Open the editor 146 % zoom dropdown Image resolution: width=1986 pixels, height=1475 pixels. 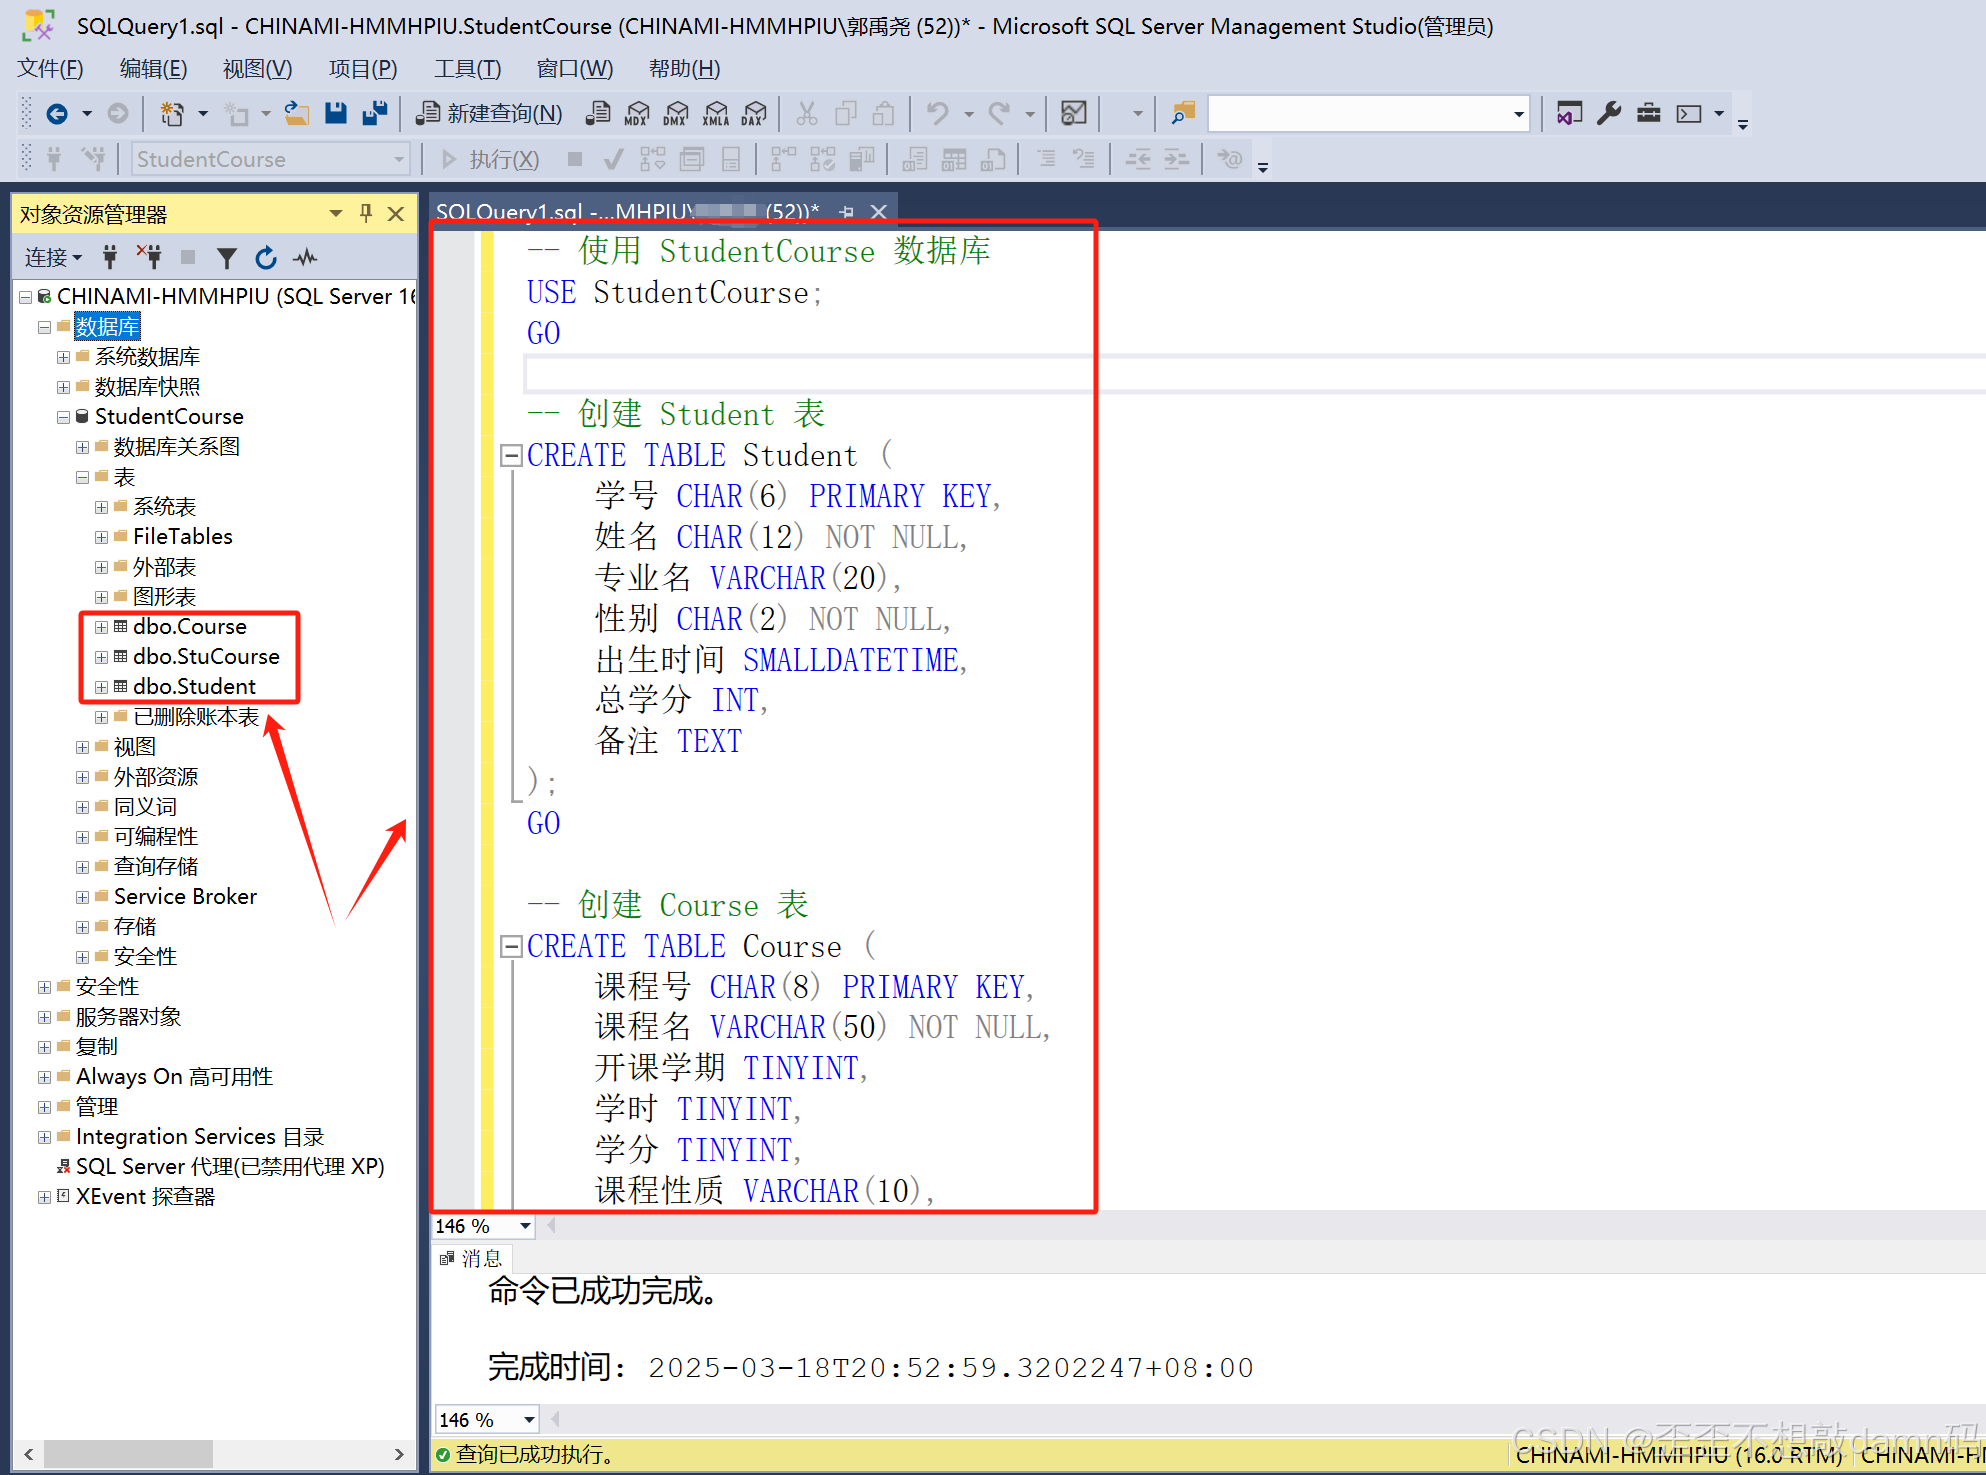(524, 1226)
